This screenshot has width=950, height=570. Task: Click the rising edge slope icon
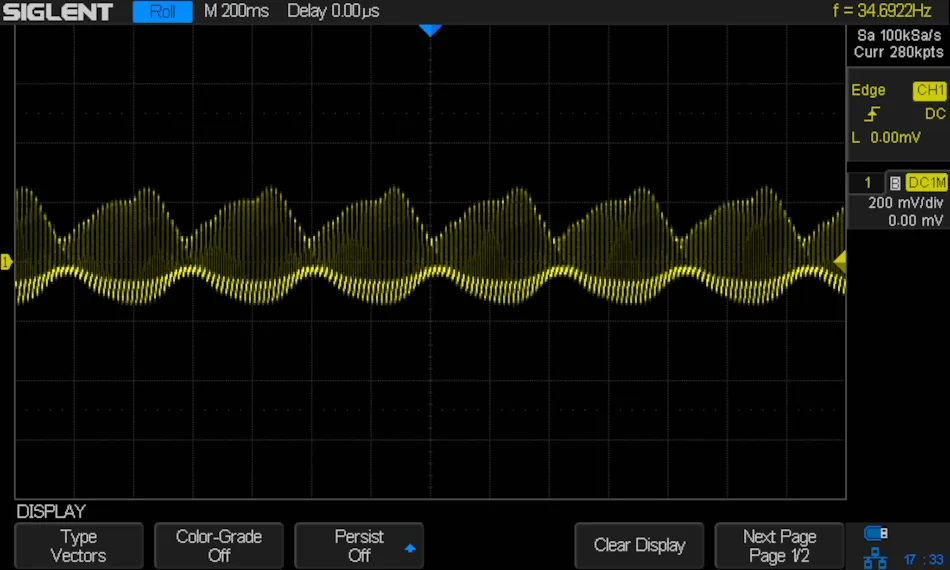point(872,114)
